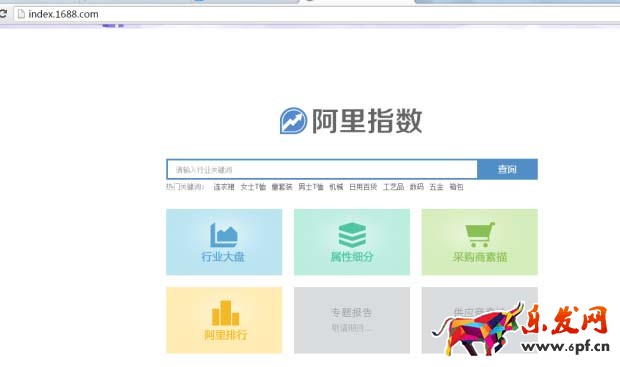Select hot keyword 五金
Image resolution: width=620 pixels, height=367 pixels.
click(x=437, y=187)
